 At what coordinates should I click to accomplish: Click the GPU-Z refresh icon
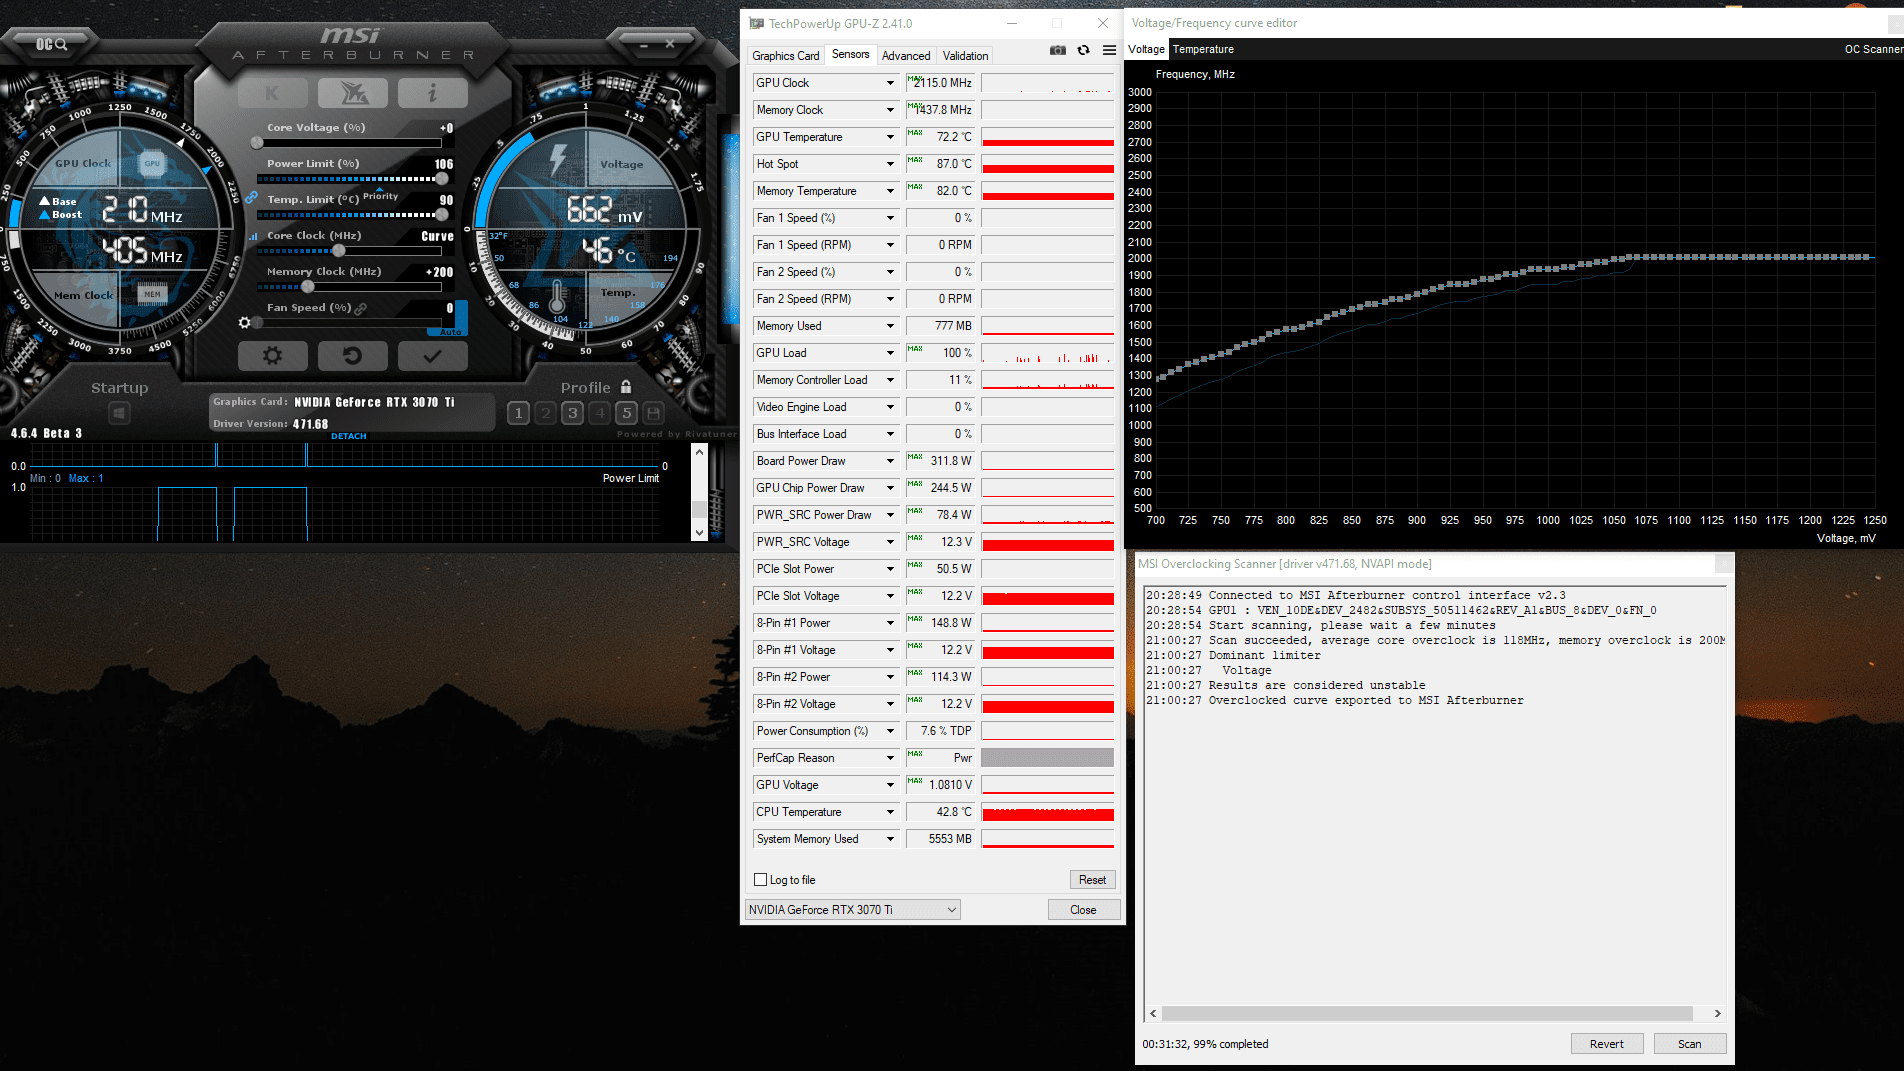click(1083, 50)
